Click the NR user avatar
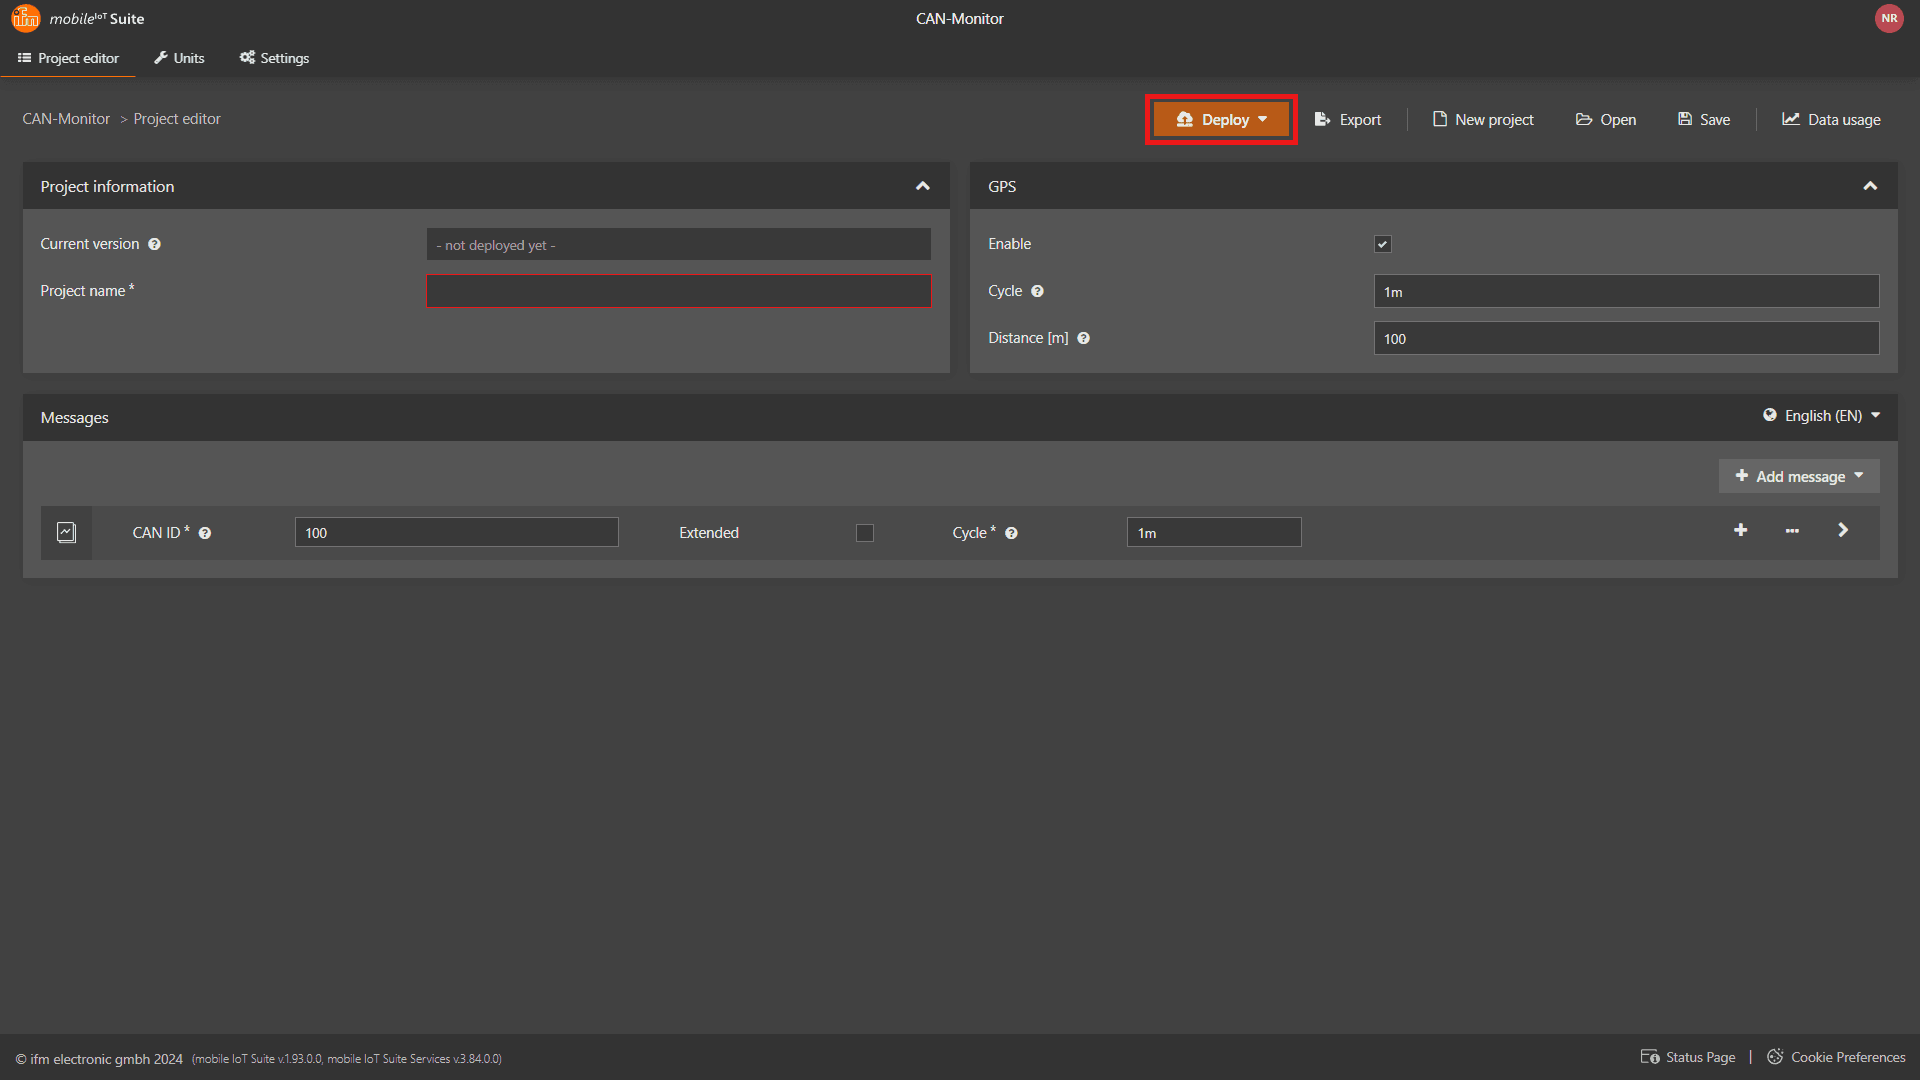The image size is (1920, 1080). pyautogui.click(x=1888, y=18)
